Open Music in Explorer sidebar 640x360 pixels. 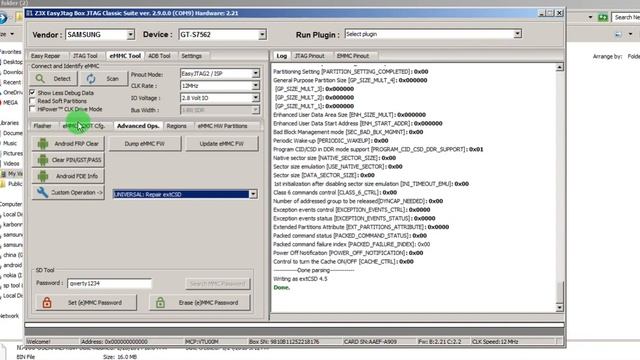[x=10, y=143]
